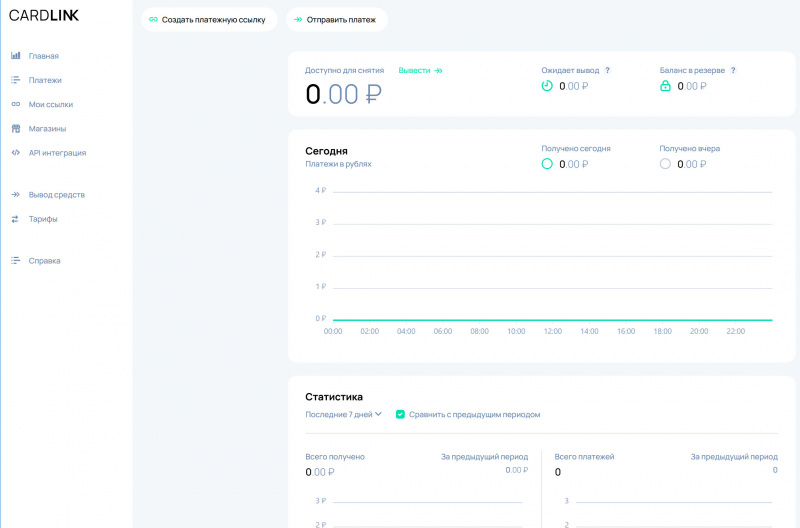Open the Платежи menu item
The width and height of the screenshot is (800, 528).
45,80
